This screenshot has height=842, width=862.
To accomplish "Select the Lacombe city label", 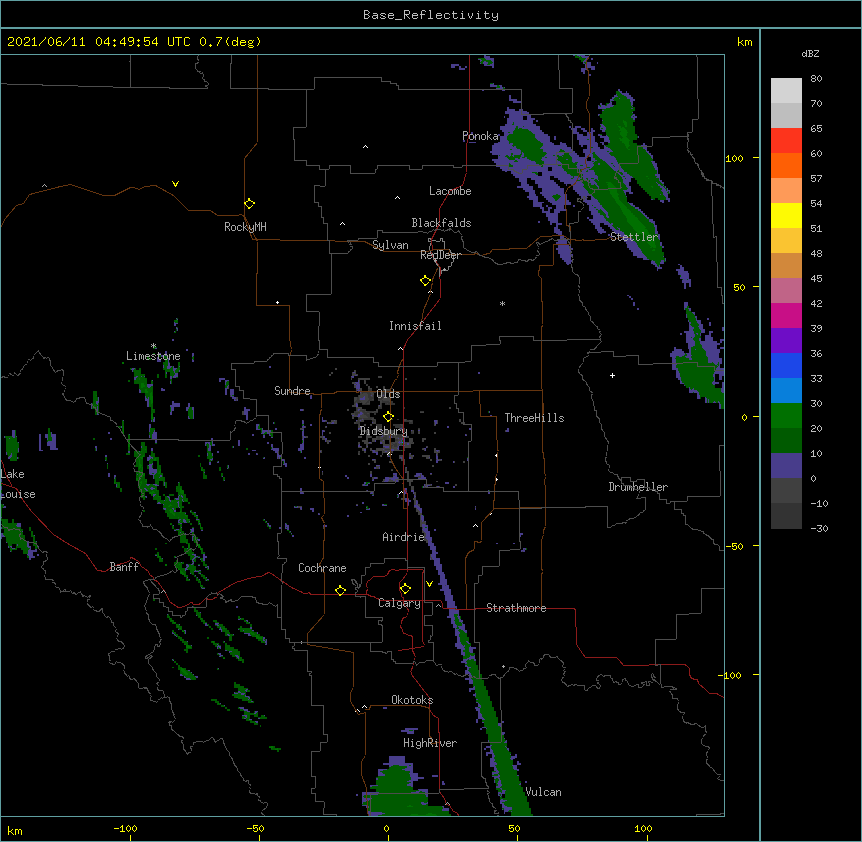I will [x=450, y=191].
